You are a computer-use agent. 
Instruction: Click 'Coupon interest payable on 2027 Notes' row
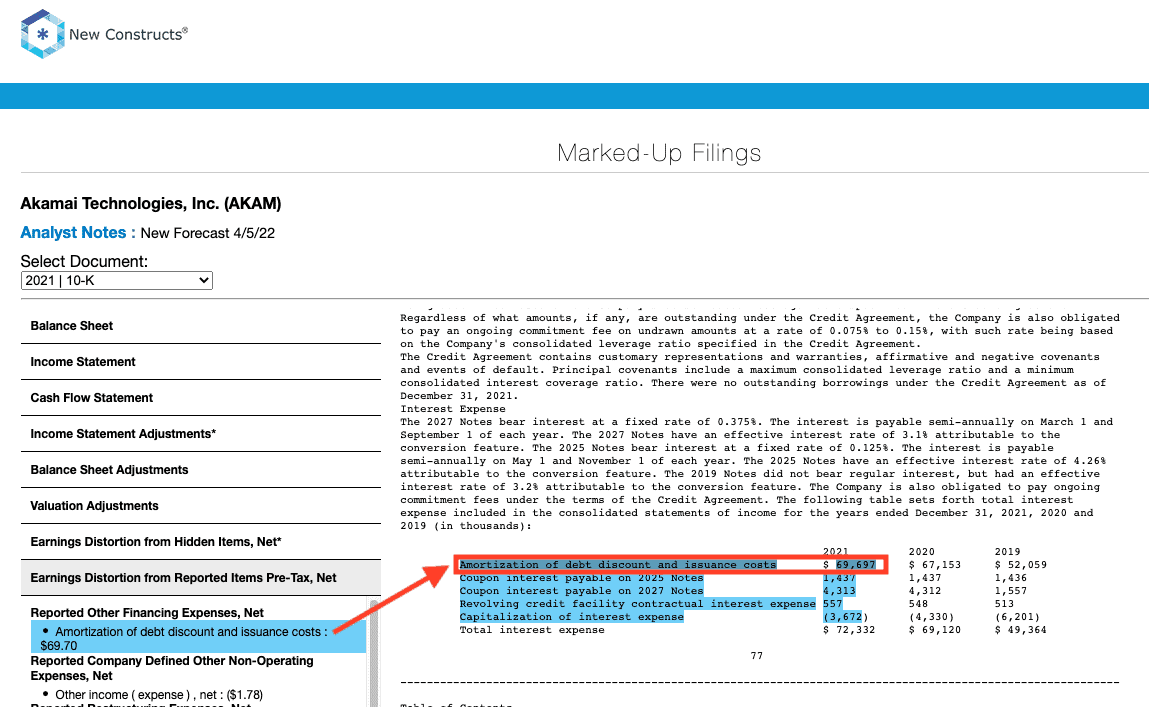(x=581, y=591)
